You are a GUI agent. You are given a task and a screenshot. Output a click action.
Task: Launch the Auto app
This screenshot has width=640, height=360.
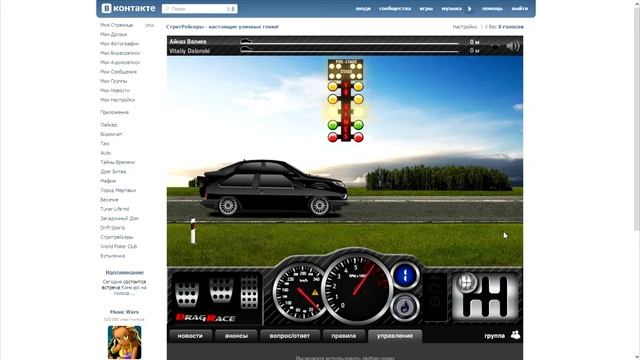click(105, 153)
